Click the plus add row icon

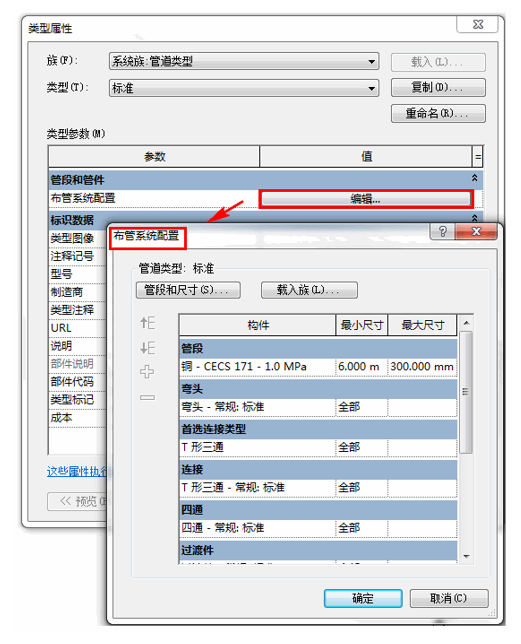(147, 372)
